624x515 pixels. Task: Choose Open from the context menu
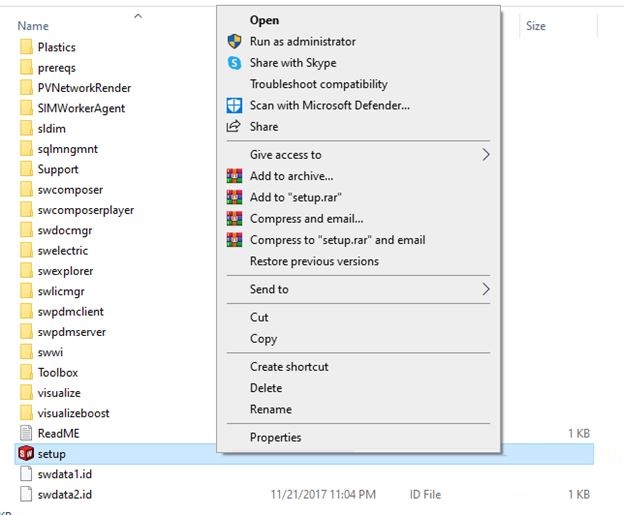coord(358,20)
